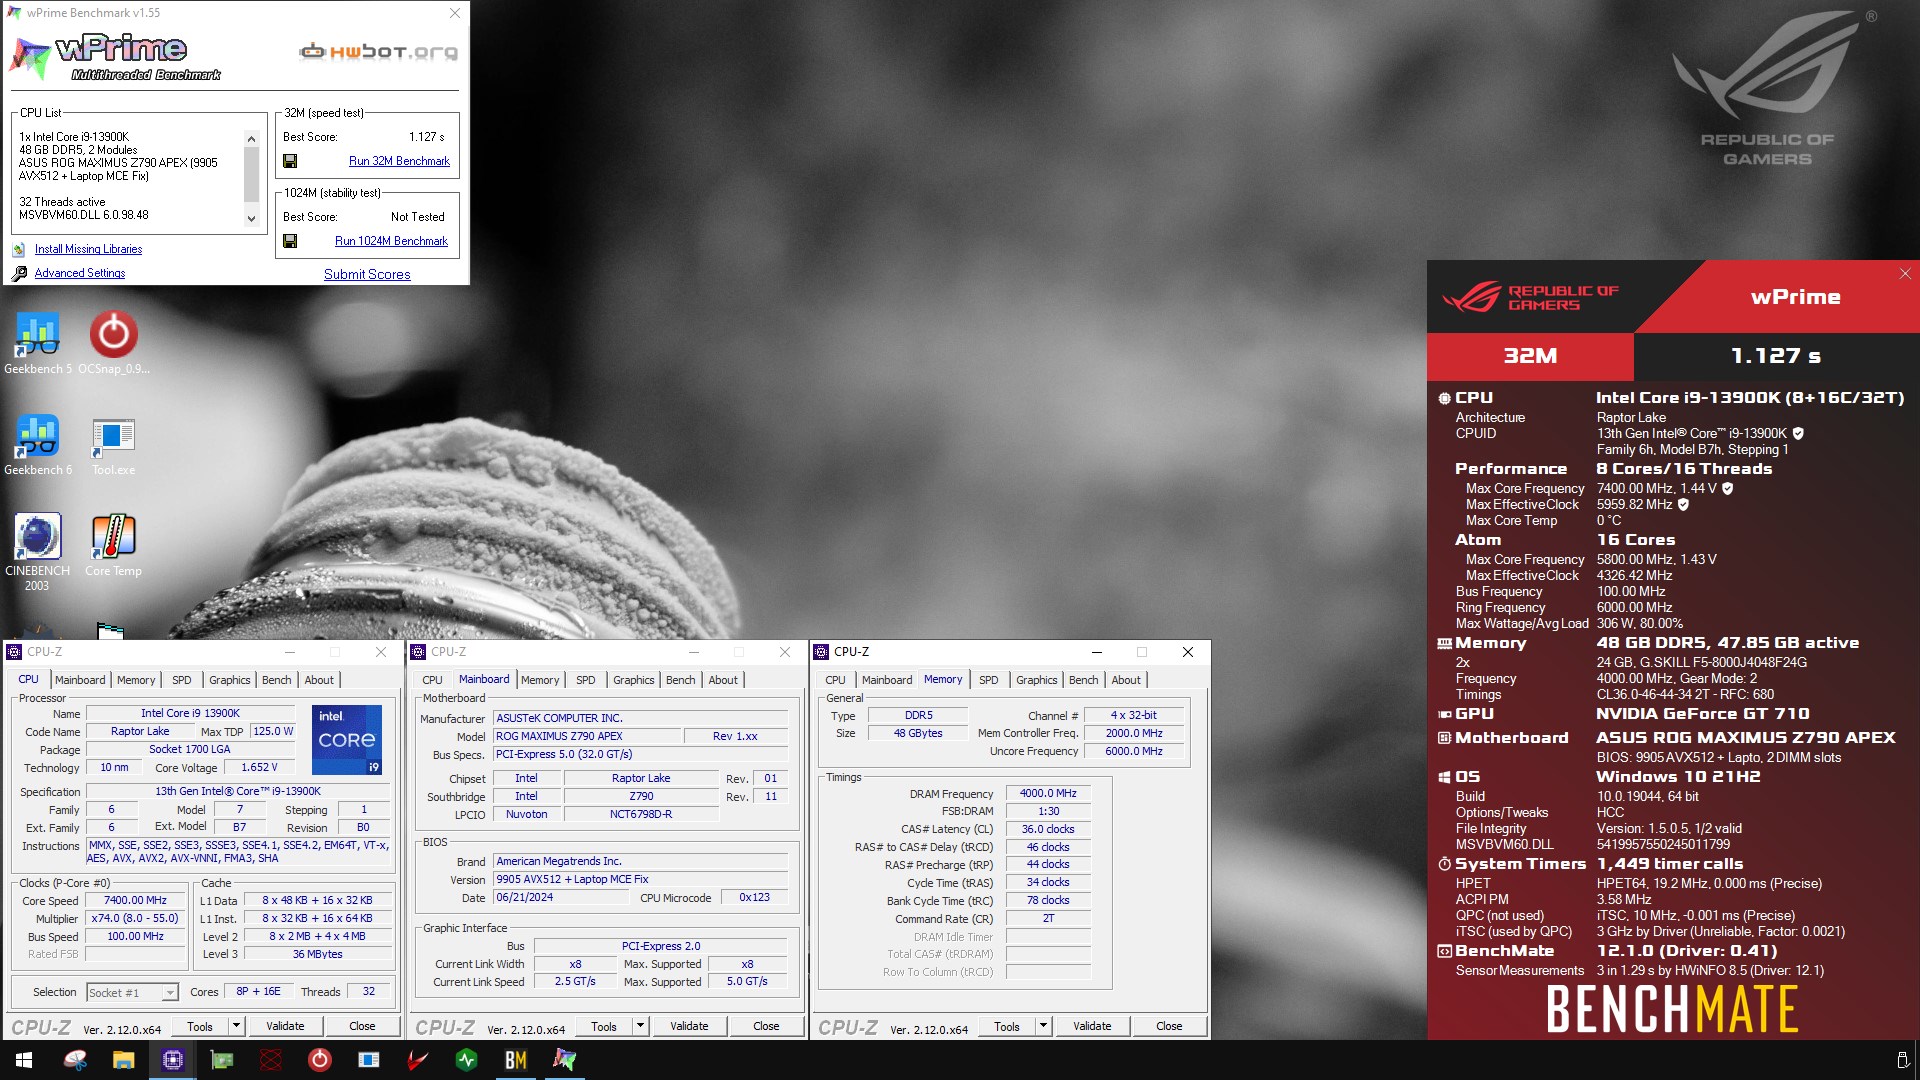Open the blue window Tool taskbar icon

click(x=368, y=1060)
